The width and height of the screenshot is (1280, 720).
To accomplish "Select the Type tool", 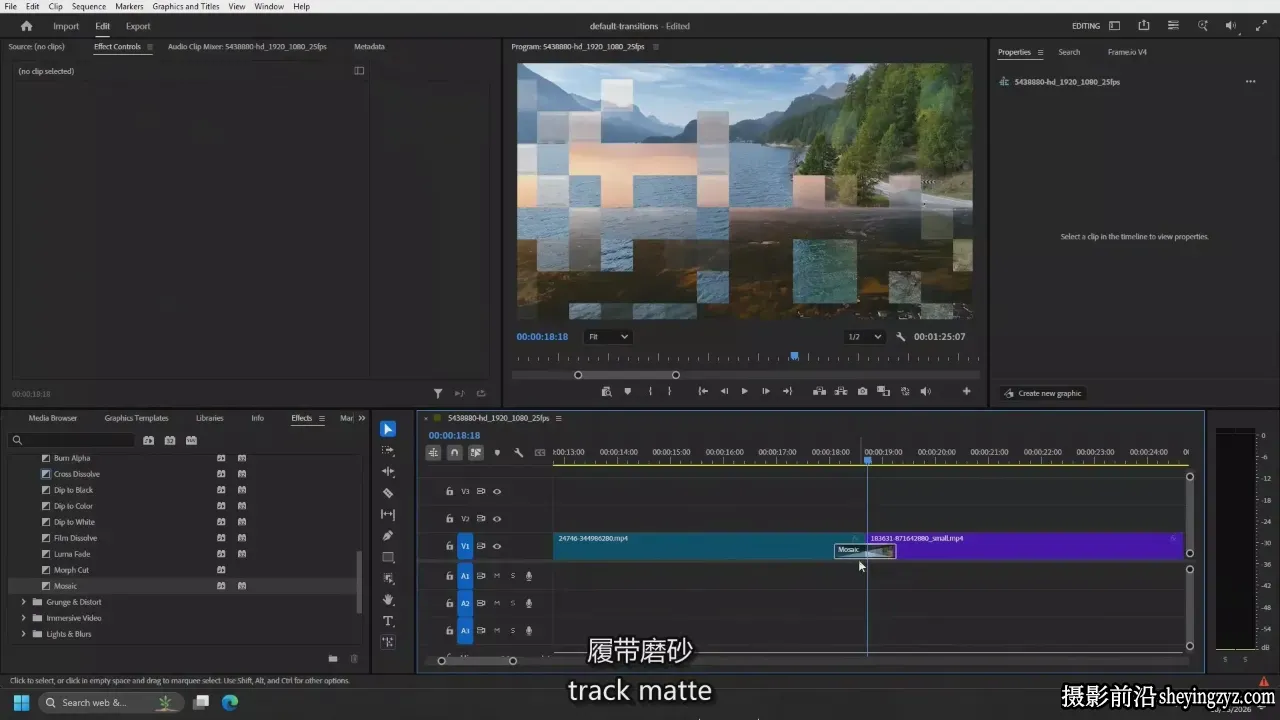I will click(388, 621).
